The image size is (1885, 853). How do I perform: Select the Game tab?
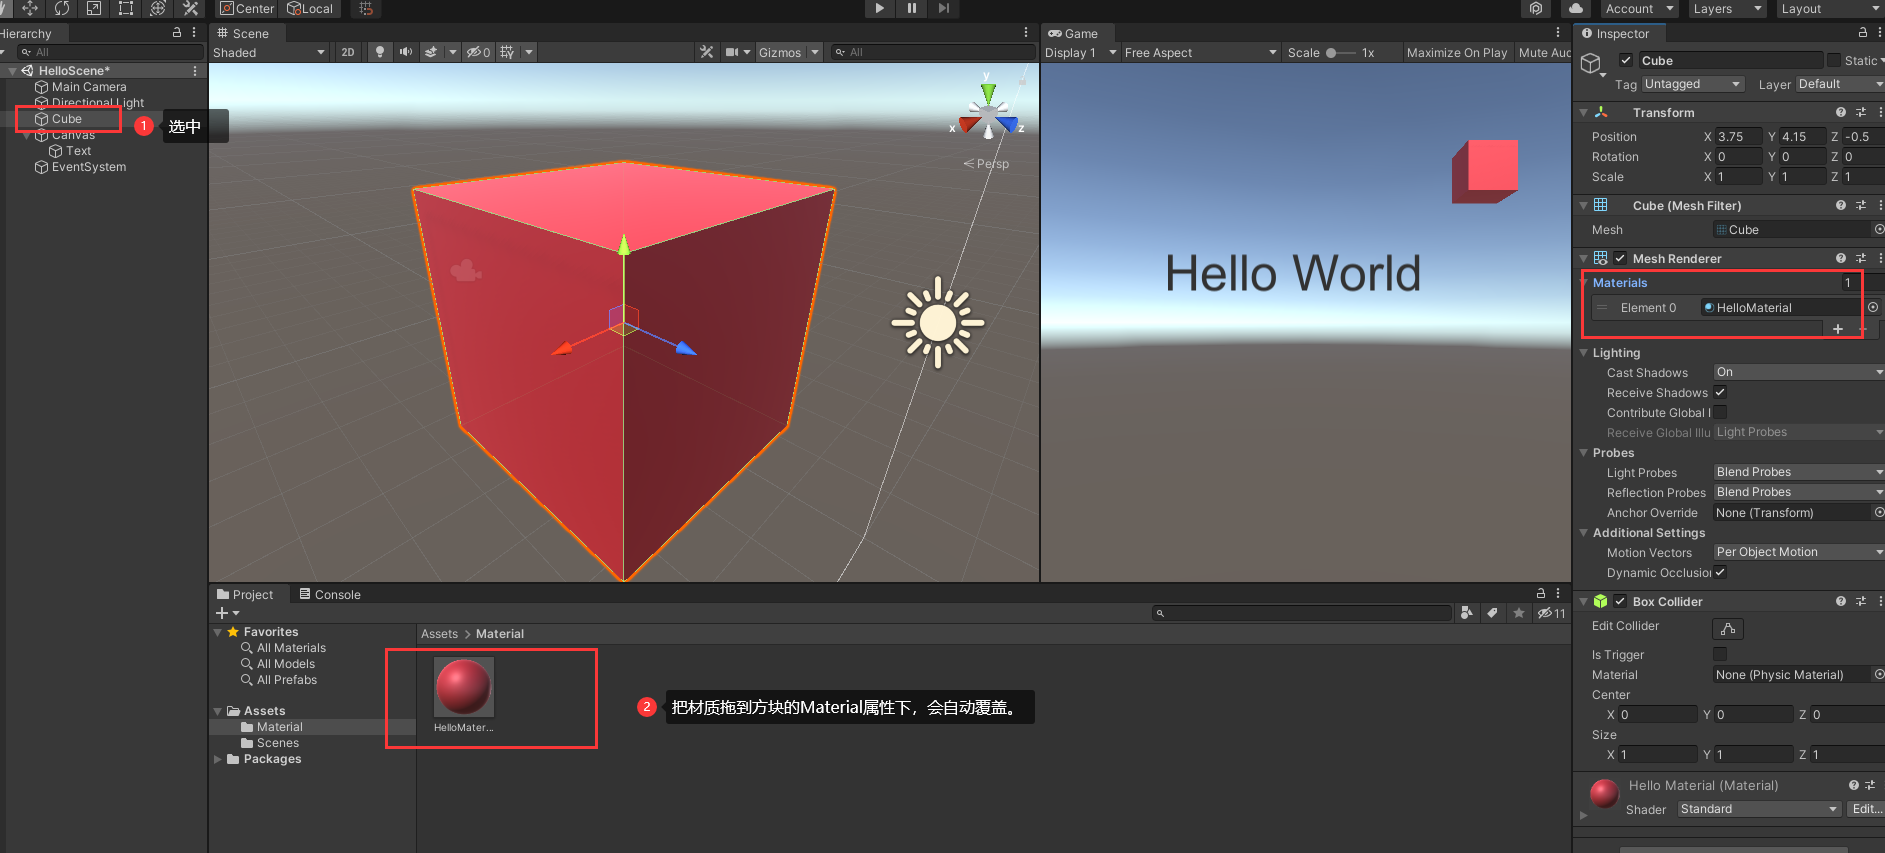pos(1073,33)
